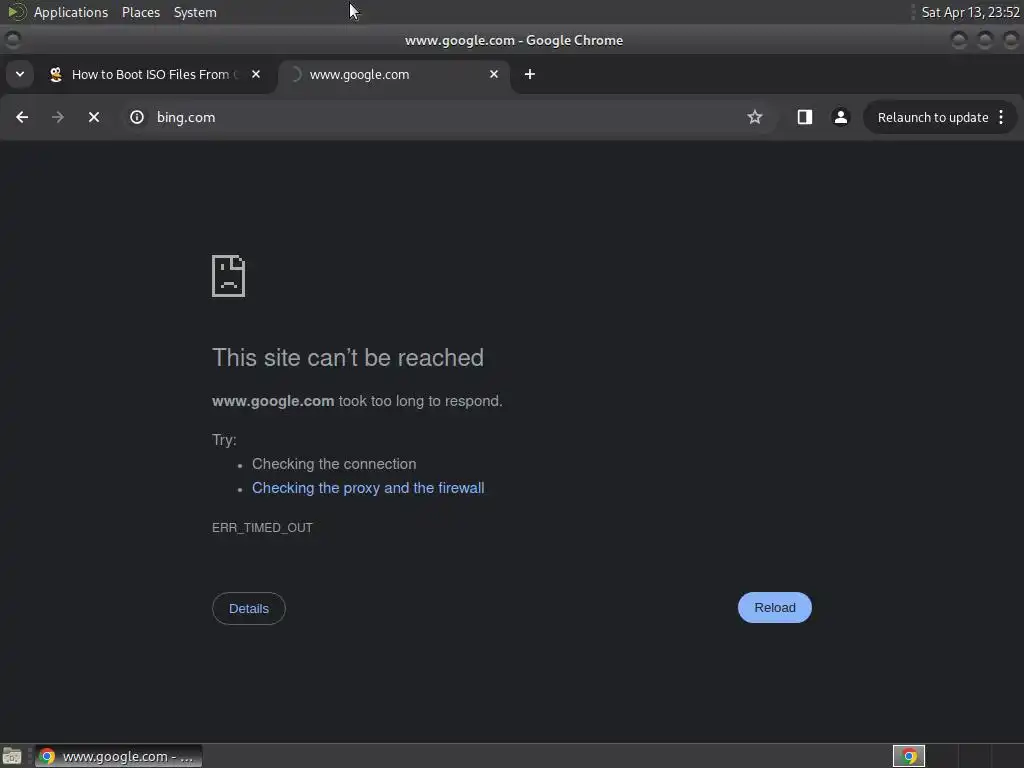Bookmark this page with the star icon
1024x768 pixels.
tap(755, 117)
